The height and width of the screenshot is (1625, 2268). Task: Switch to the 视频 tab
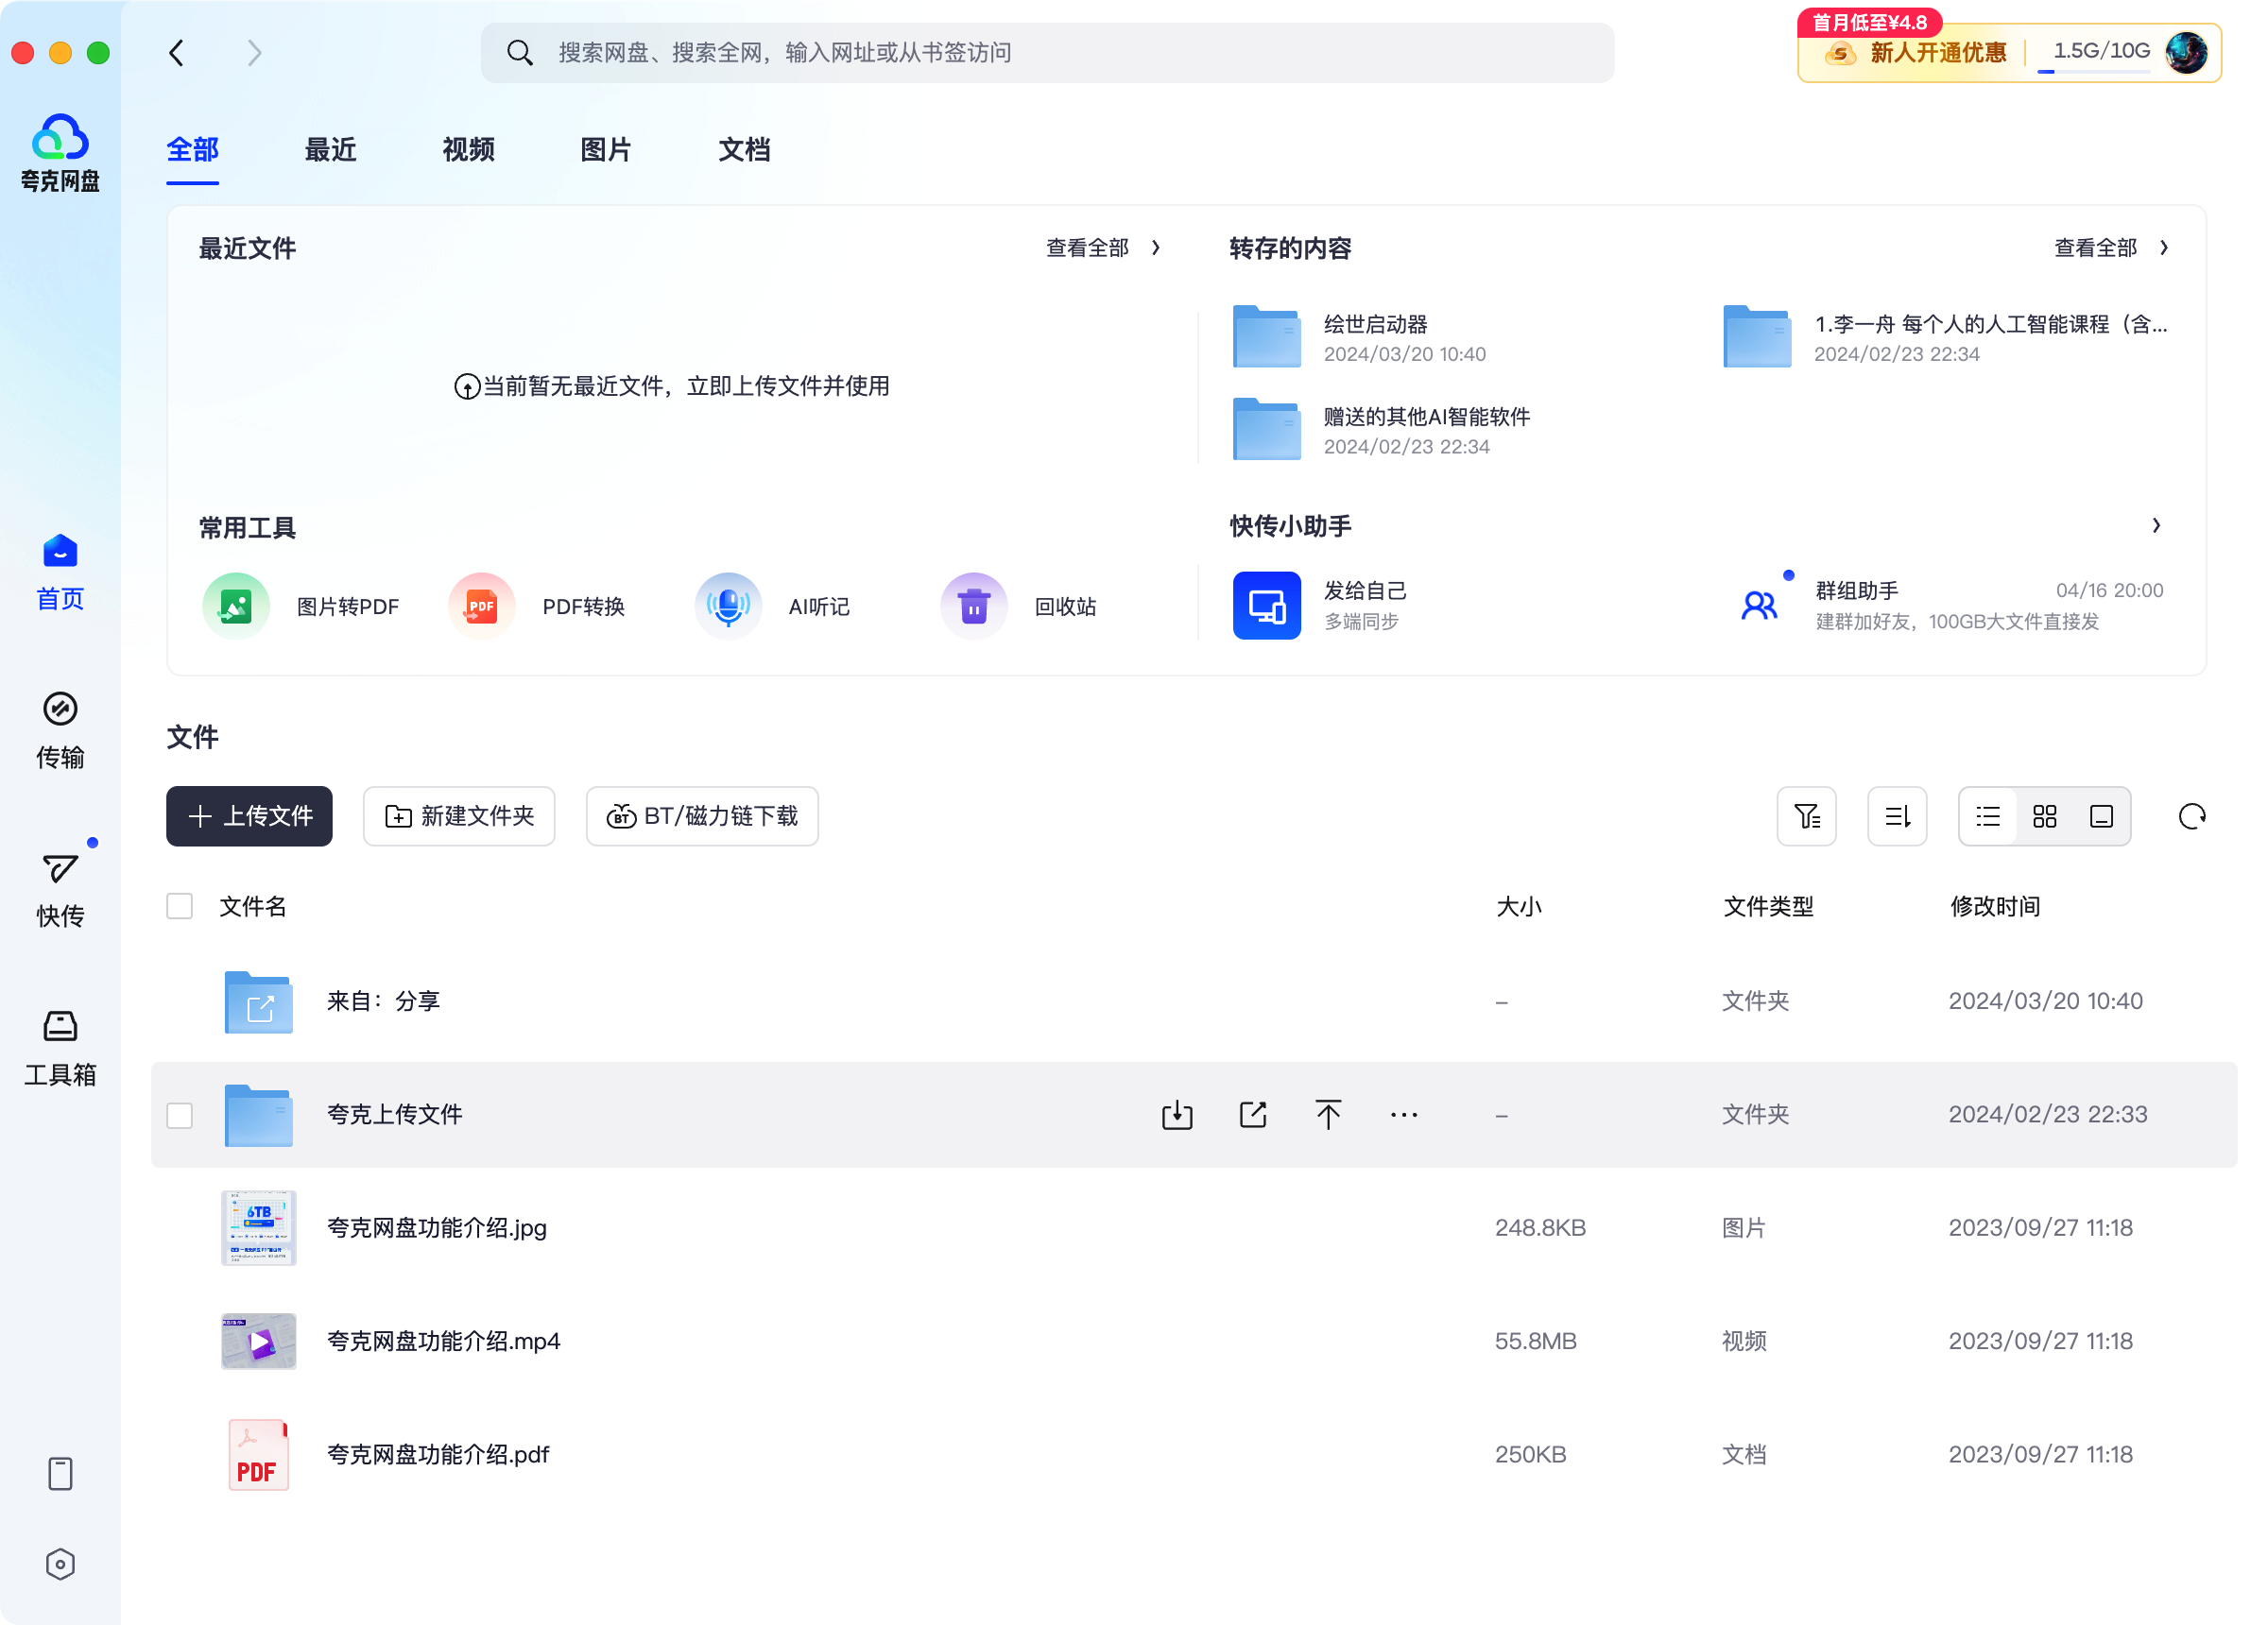point(467,149)
